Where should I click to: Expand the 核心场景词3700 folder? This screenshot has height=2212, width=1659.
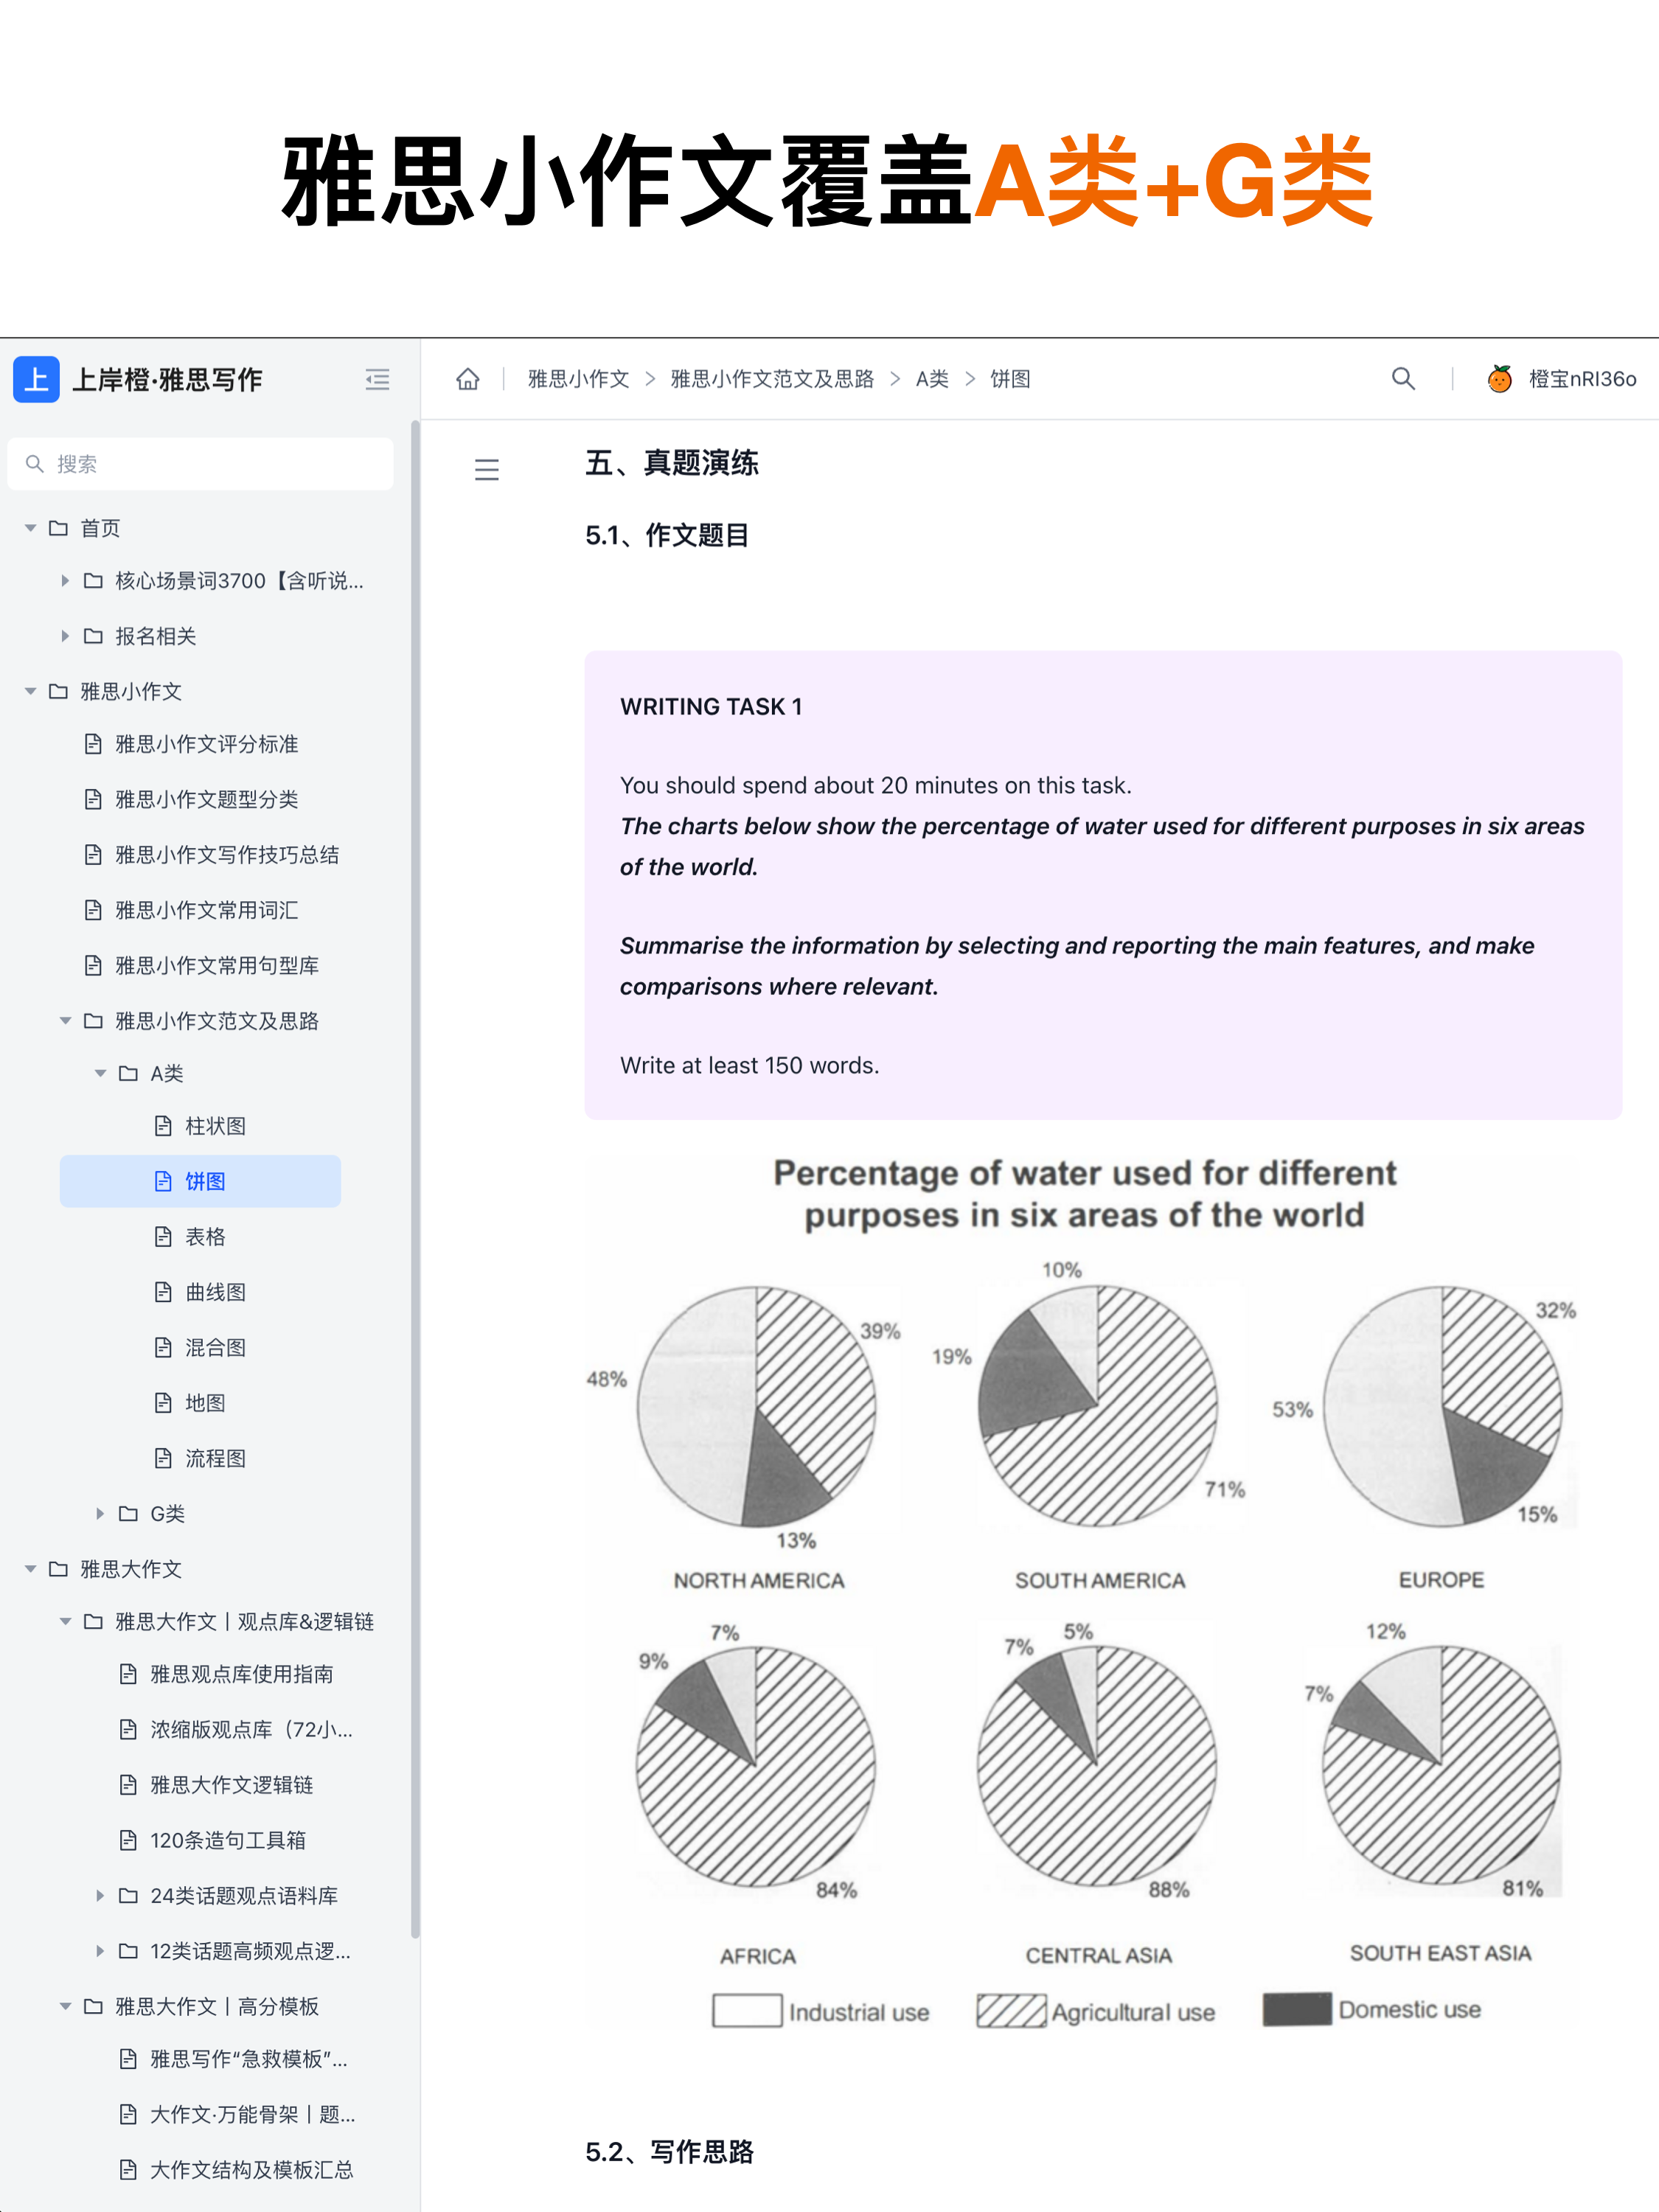point(65,581)
